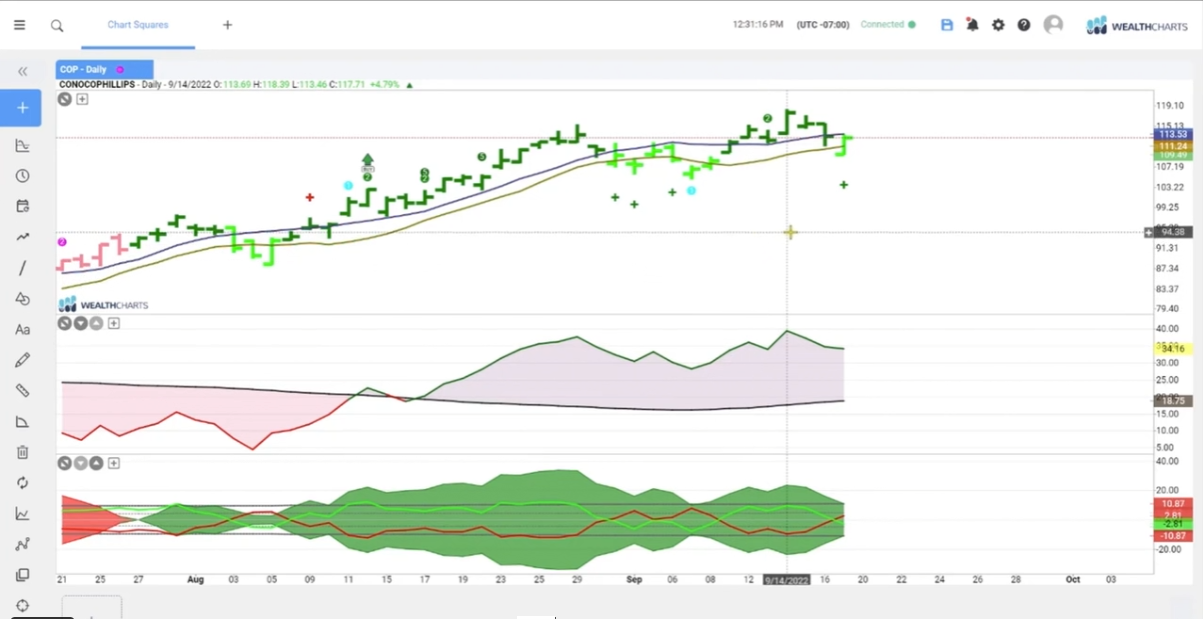
Task: Open the user profile avatar
Action: [x=1053, y=25]
